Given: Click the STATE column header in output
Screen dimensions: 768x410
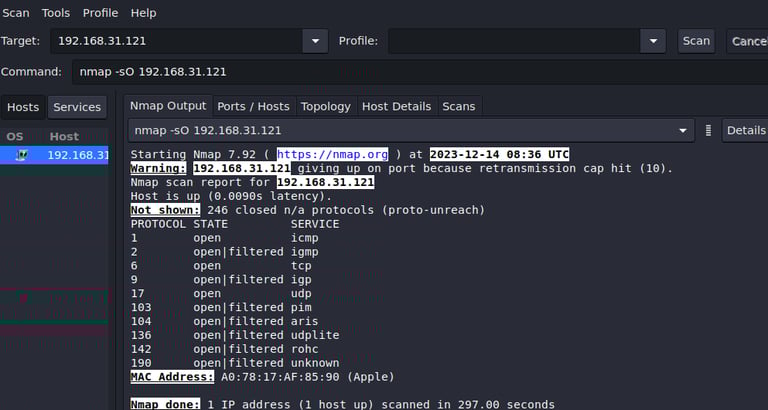Looking at the screenshot, I should point(211,224).
